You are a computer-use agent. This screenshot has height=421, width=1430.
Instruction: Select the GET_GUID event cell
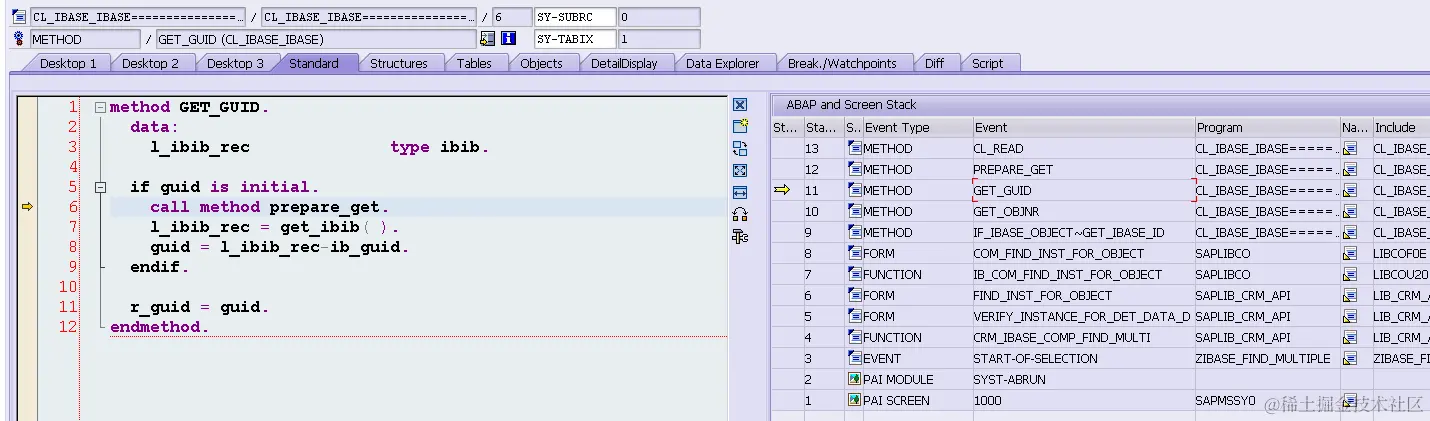click(x=1084, y=190)
